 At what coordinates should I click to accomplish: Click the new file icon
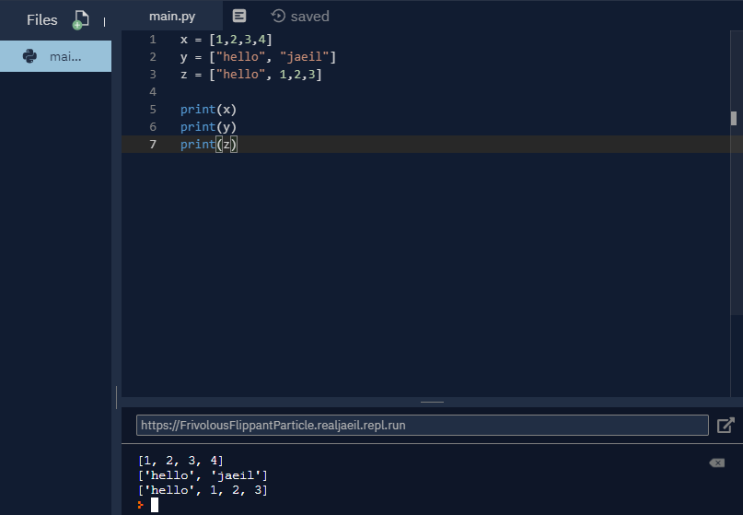pos(81,20)
